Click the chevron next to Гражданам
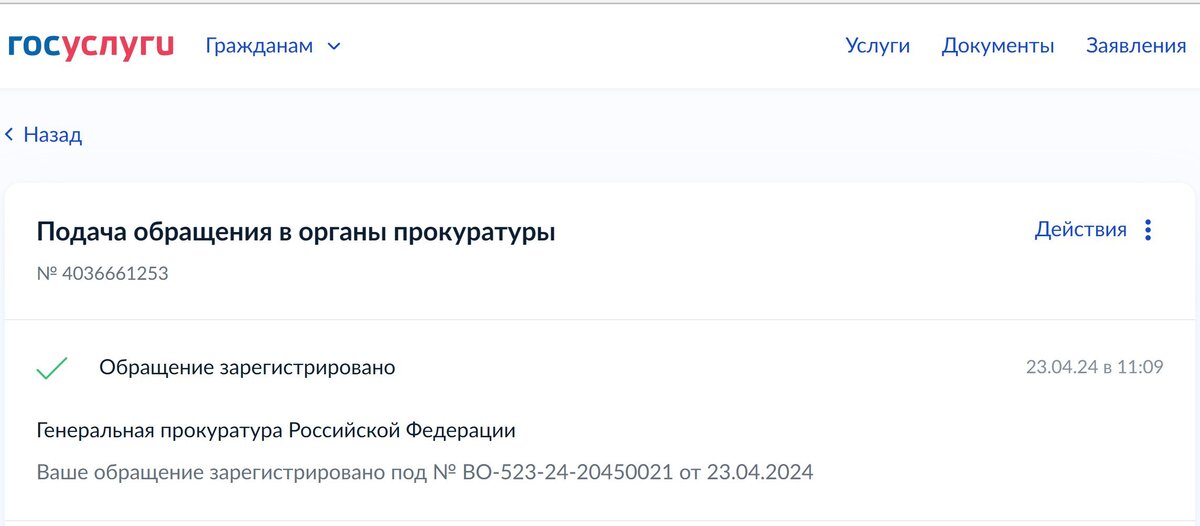Screen dimensions: 1200x526 pyautogui.click(x=334, y=46)
